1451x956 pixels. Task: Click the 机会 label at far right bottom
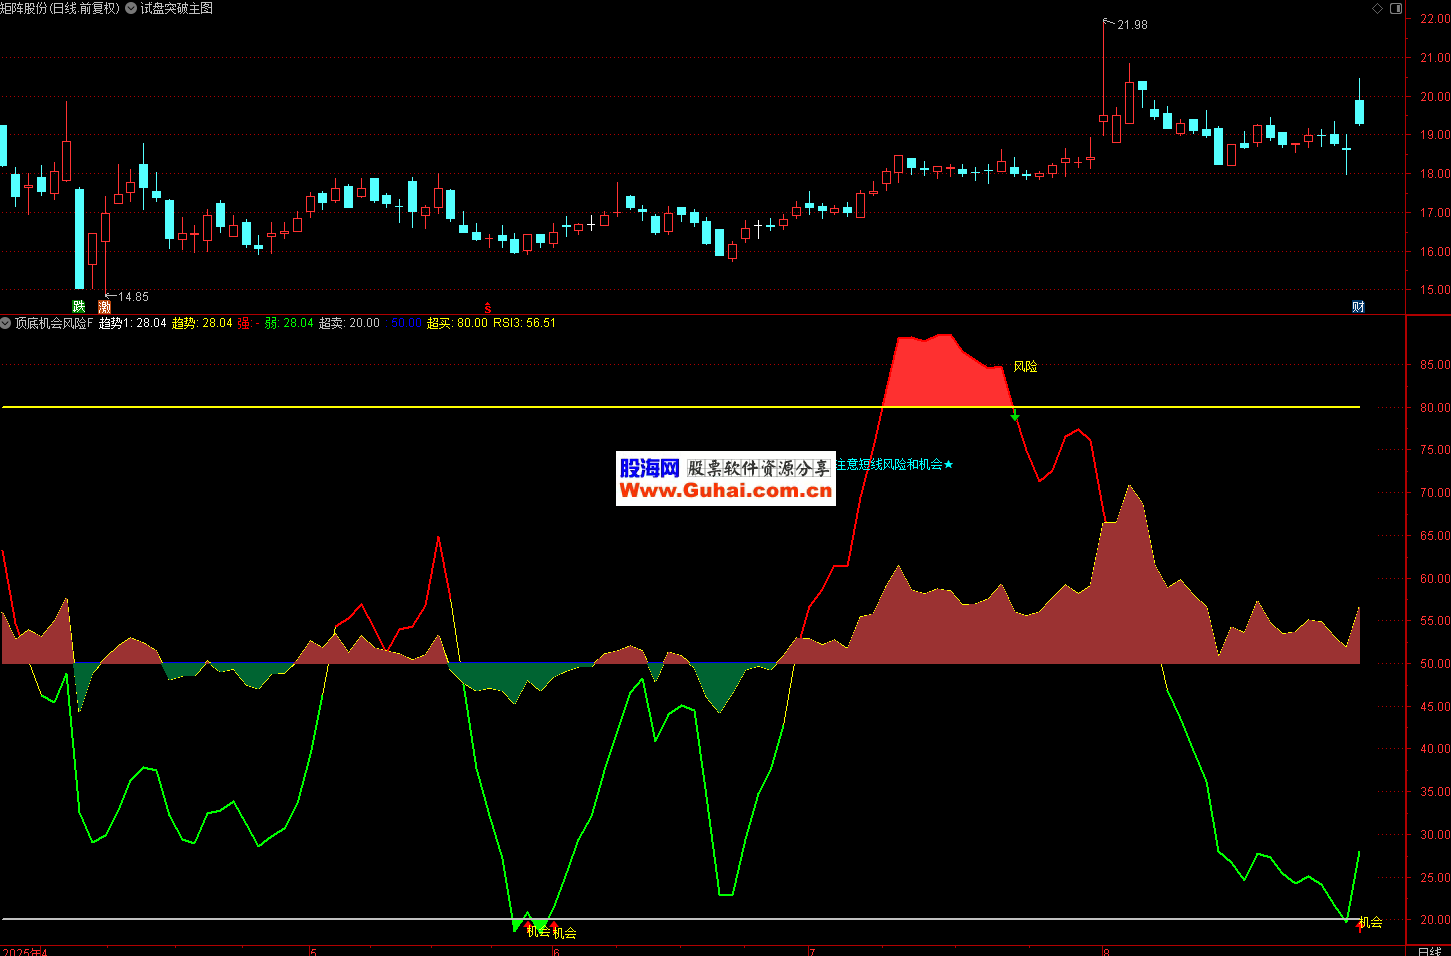pos(1371,922)
